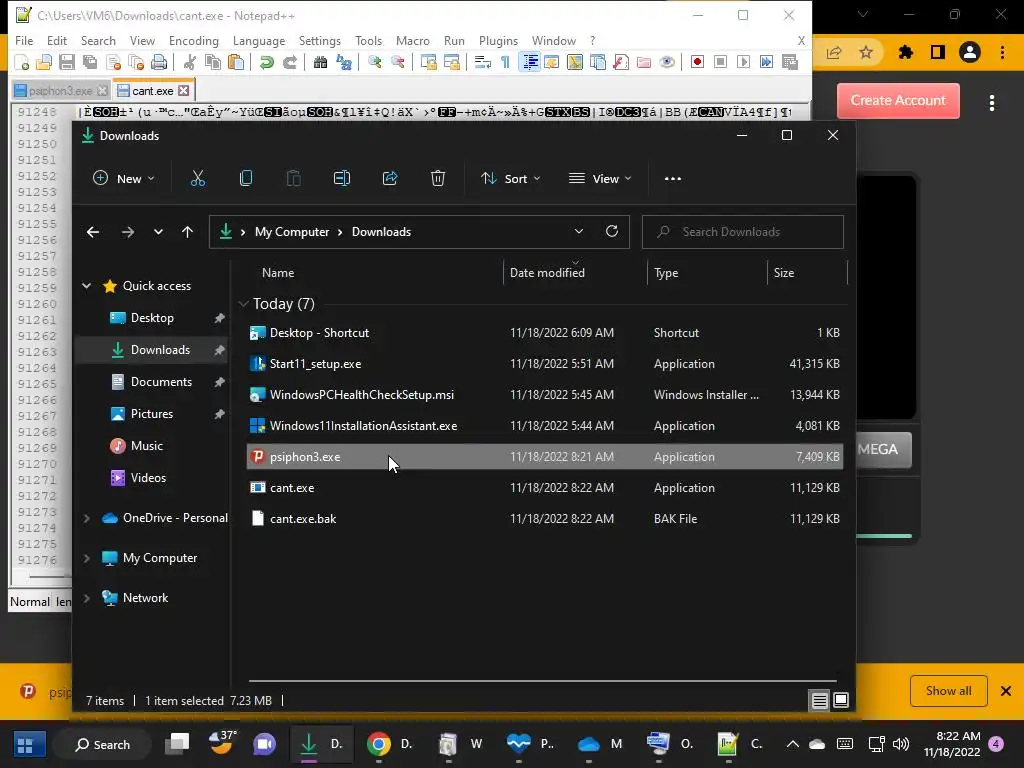
Task: Toggle Word Wrap in Notepad++ toolbar
Action: 483,62
